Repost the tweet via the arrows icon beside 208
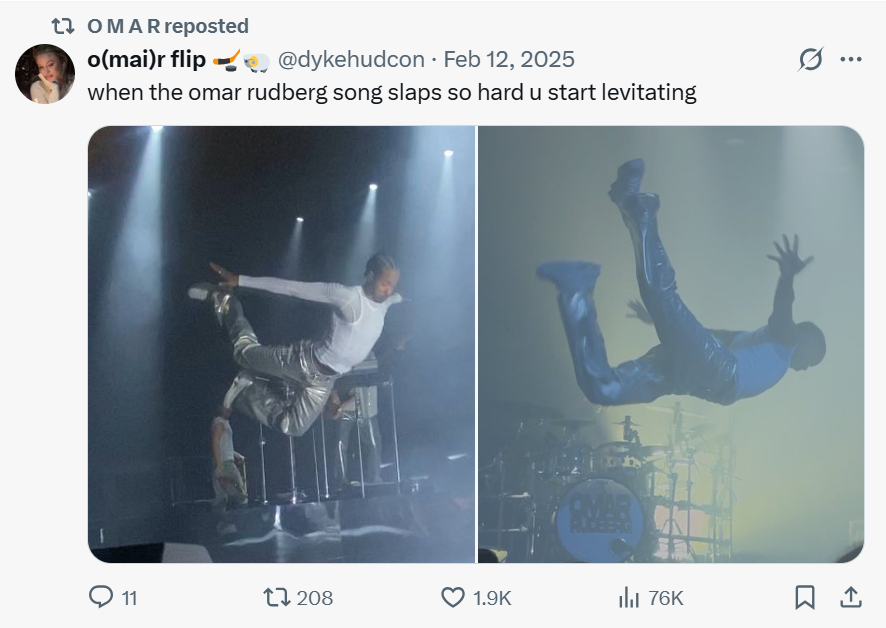The width and height of the screenshot is (886, 628). coord(275,597)
